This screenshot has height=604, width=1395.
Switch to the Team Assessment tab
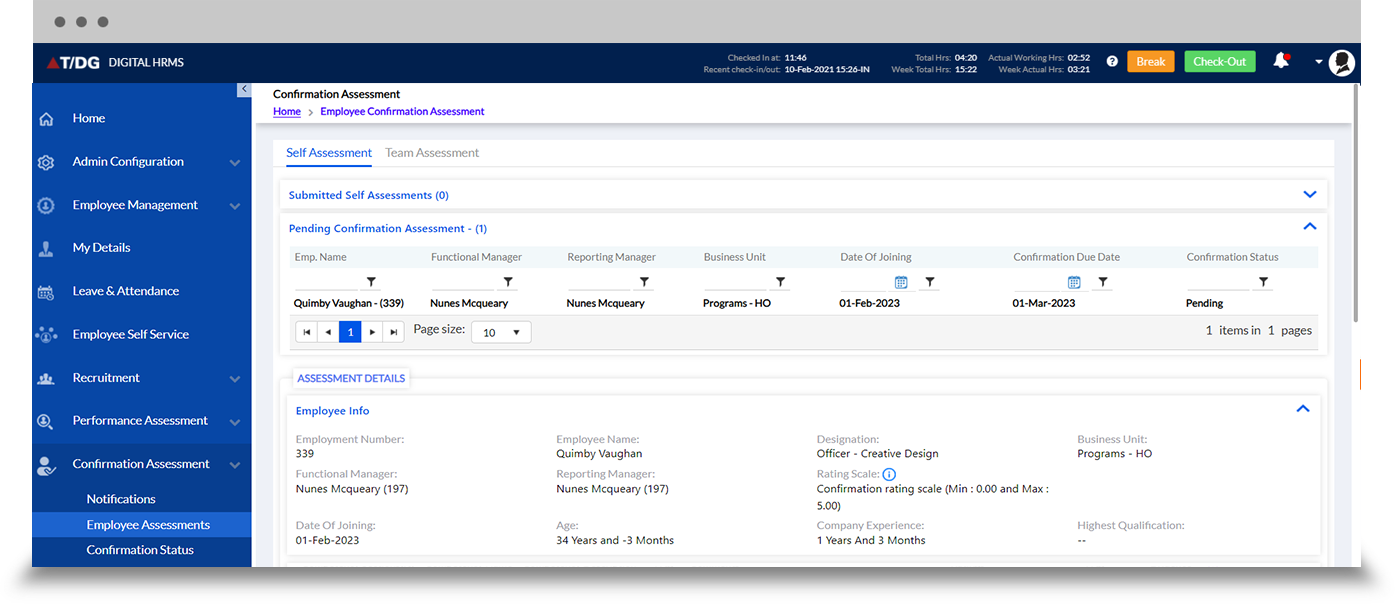click(432, 153)
